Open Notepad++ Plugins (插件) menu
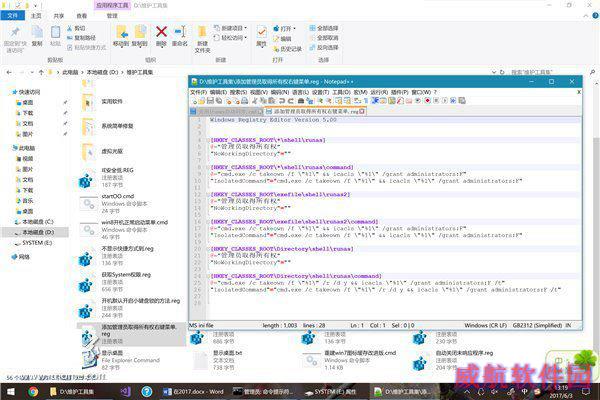The width and height of the screenshot is (600, 400). [x=399, y=92]
